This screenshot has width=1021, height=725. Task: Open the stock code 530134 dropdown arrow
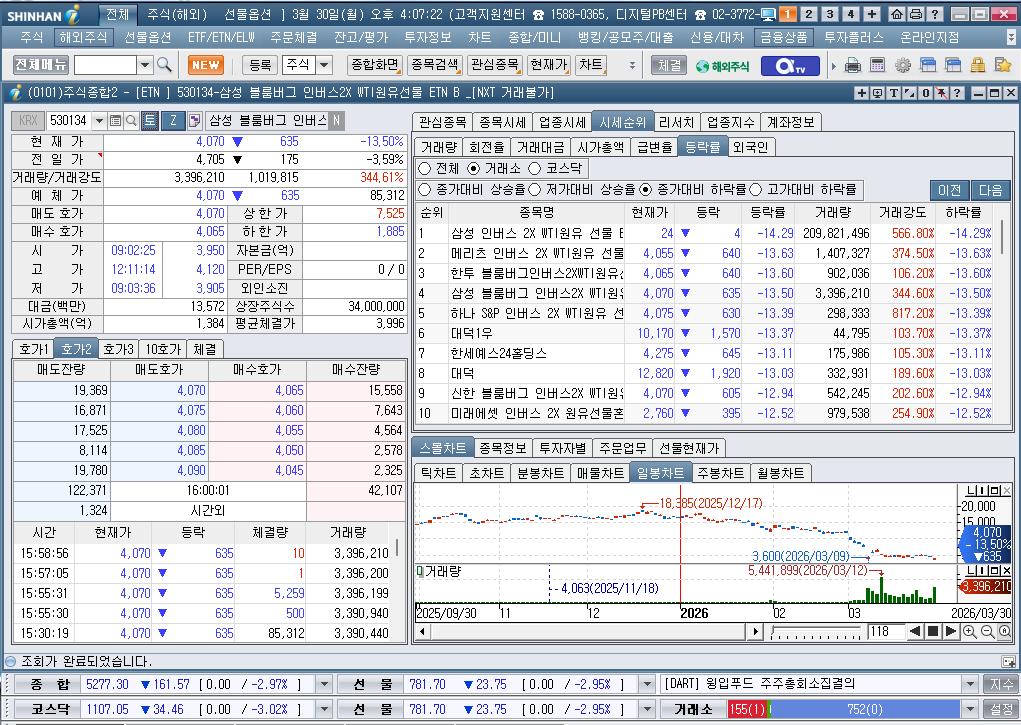(x=99, y=121)
